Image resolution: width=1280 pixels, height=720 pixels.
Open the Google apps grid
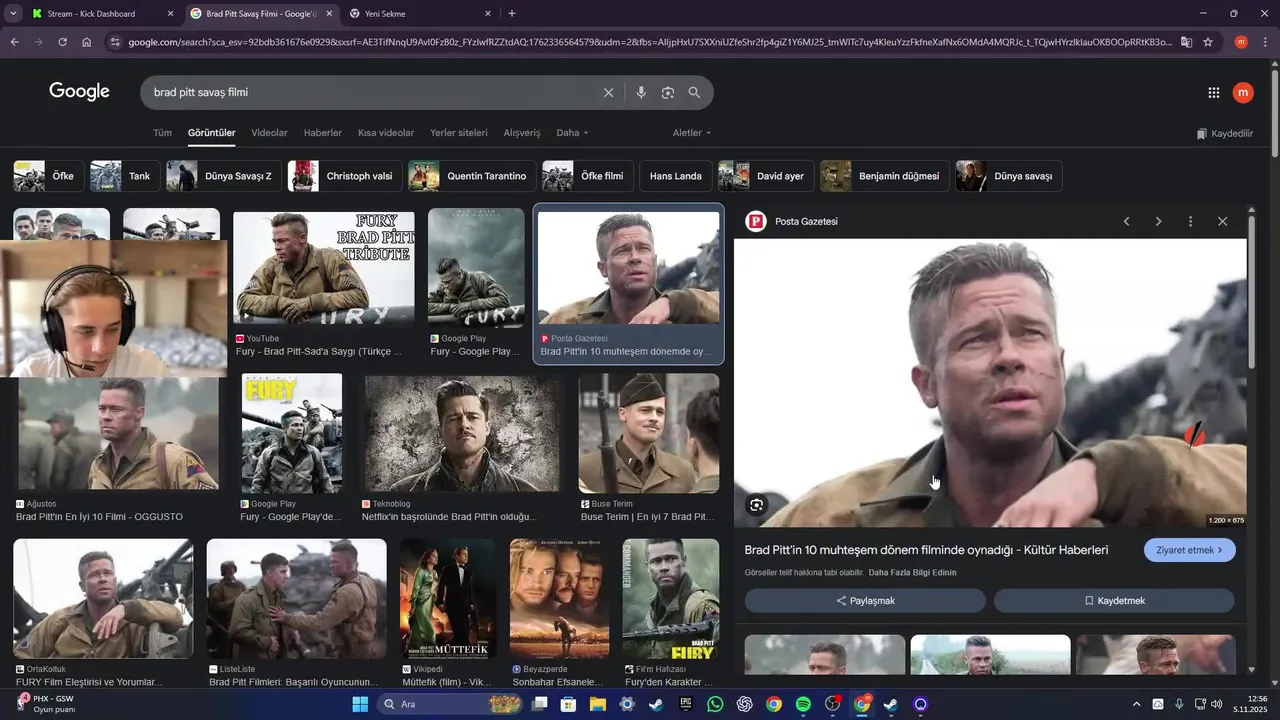(x=1214, y=92)
